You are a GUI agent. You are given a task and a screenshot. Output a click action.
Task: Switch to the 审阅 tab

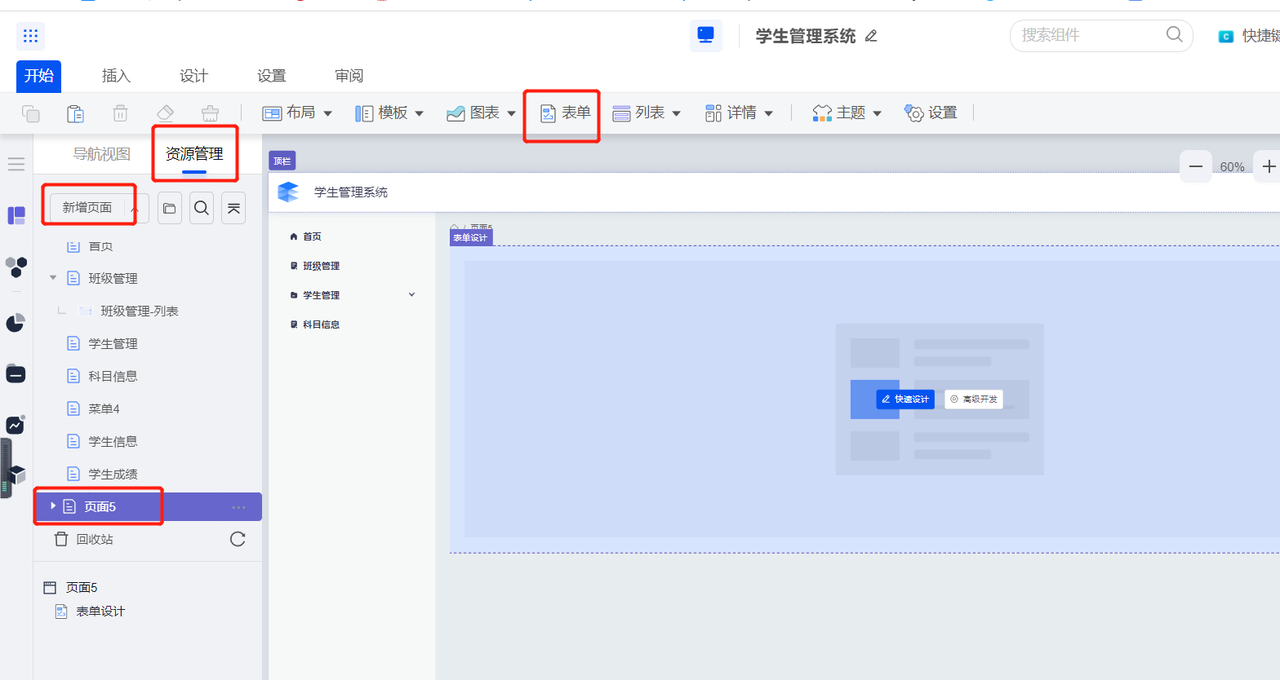(349, 76)
